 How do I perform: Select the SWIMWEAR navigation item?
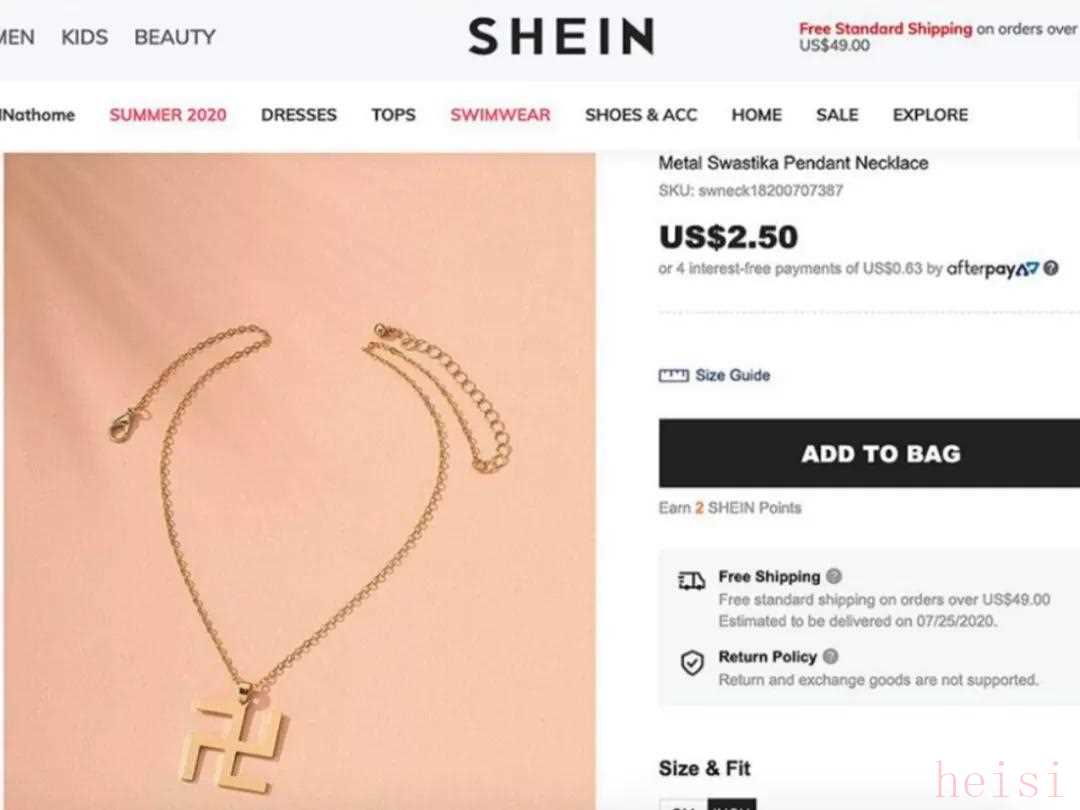pyautogui.click(x=500, y=115)
